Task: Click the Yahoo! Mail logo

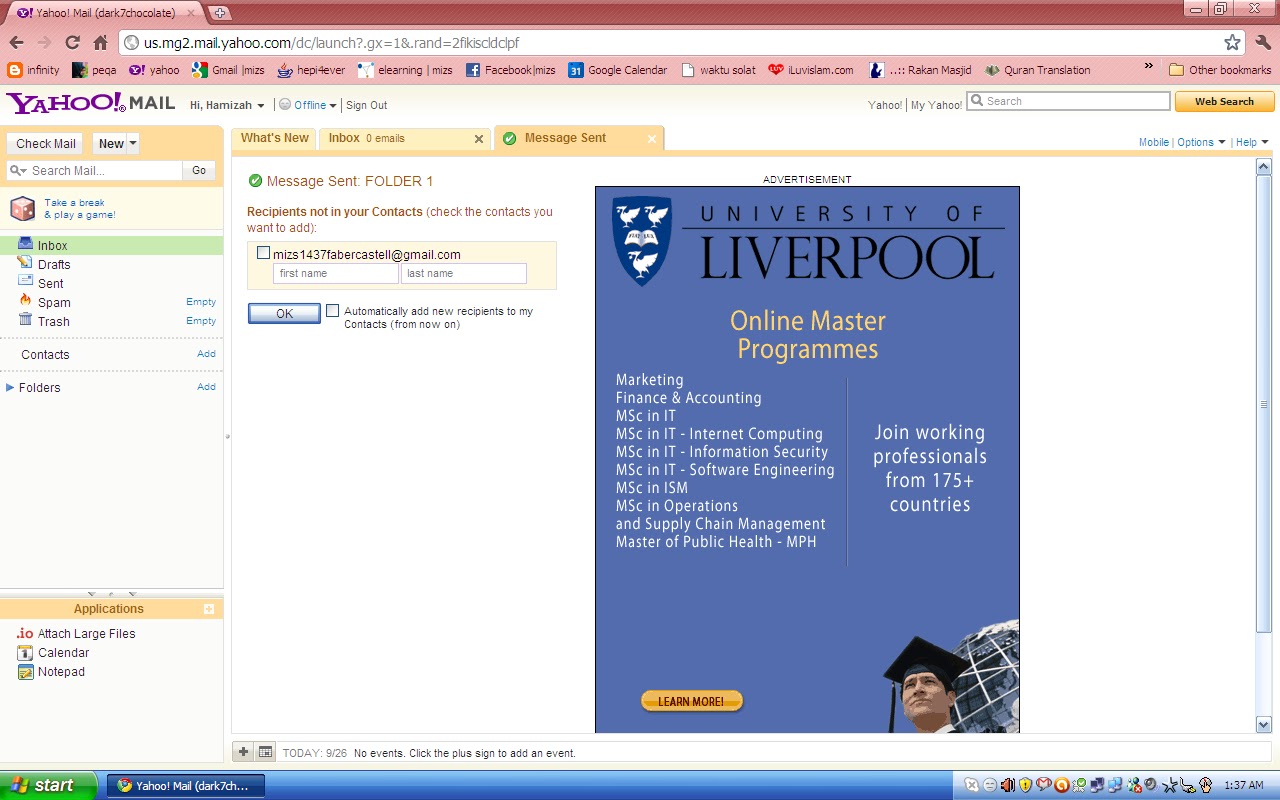Action: tap(90, 103)
